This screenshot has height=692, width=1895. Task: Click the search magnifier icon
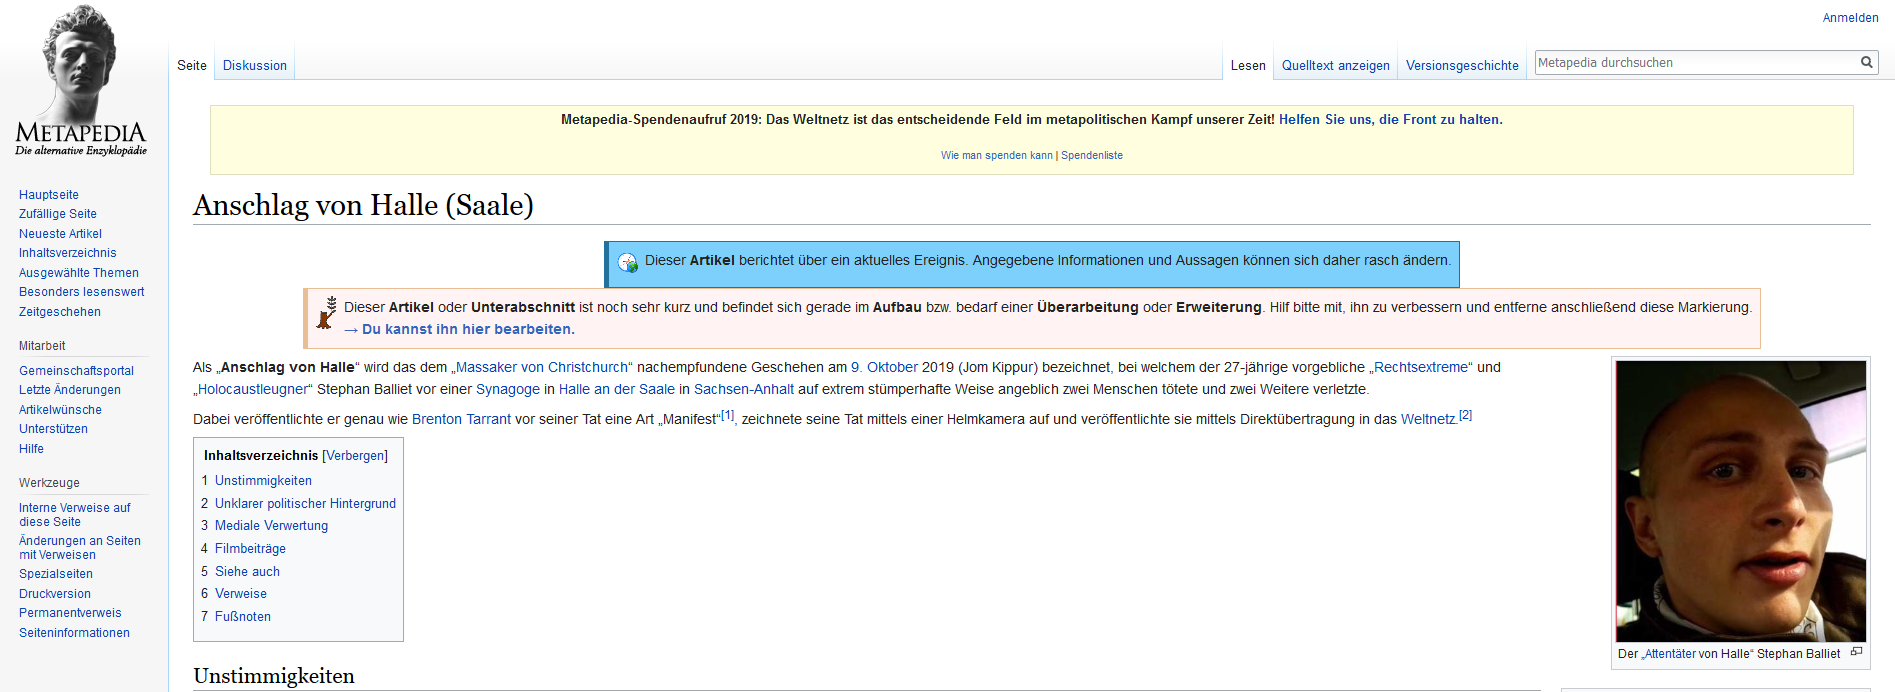click(x=1866, y=62)
